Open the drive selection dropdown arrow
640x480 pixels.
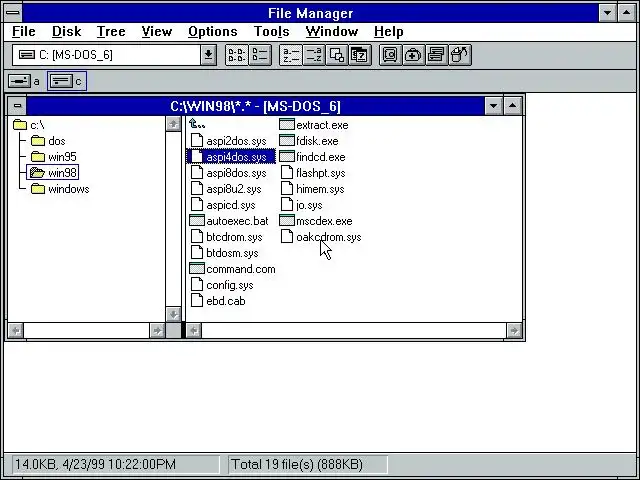pos(208,55)
